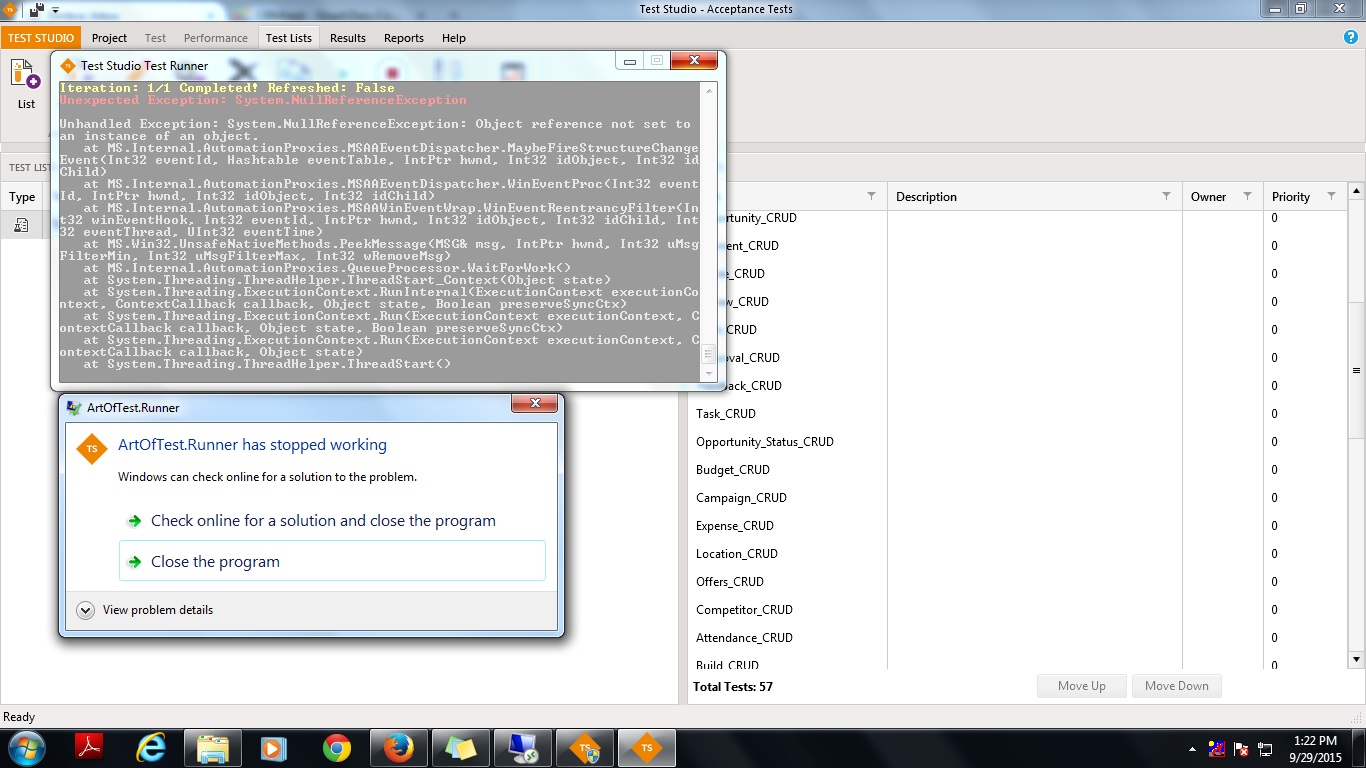1366x768 pixels.
Task: Open the Project tab
Action: pos(109,38)
